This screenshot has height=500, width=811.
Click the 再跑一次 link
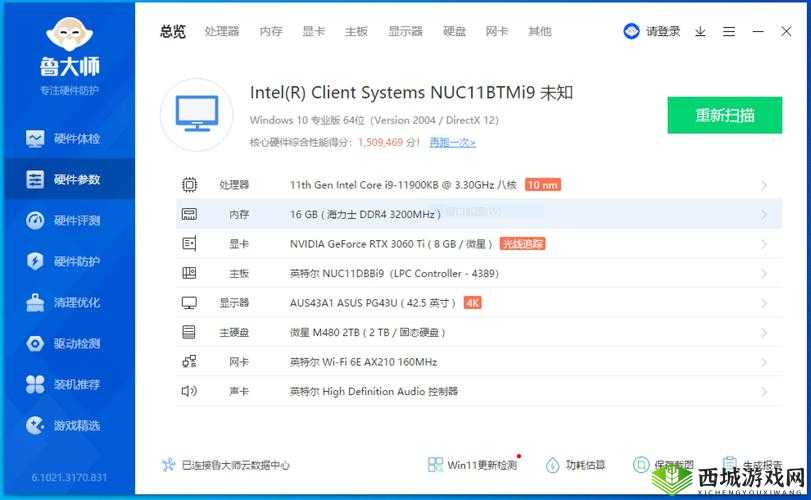[452, 143]
